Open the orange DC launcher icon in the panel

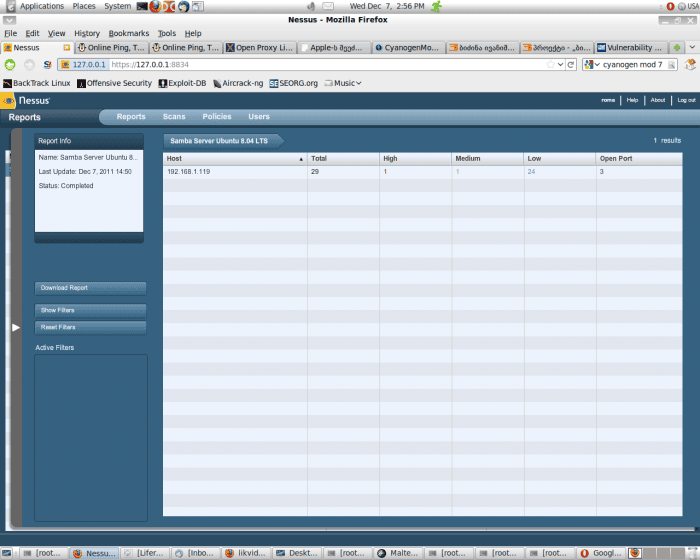click(169, 6)
